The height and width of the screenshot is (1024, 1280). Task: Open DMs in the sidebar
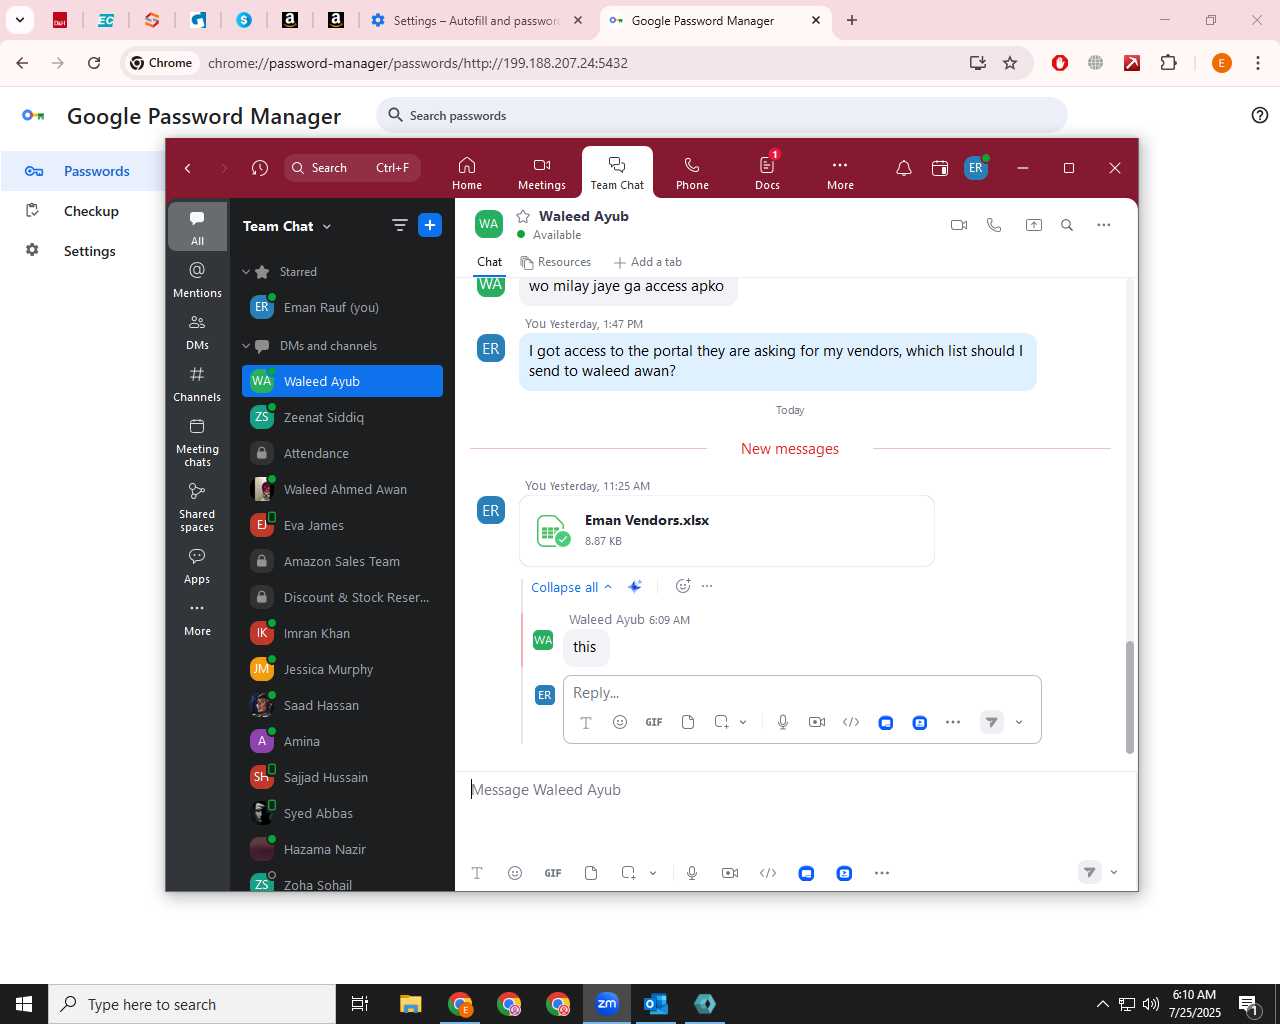click(197, 332)
